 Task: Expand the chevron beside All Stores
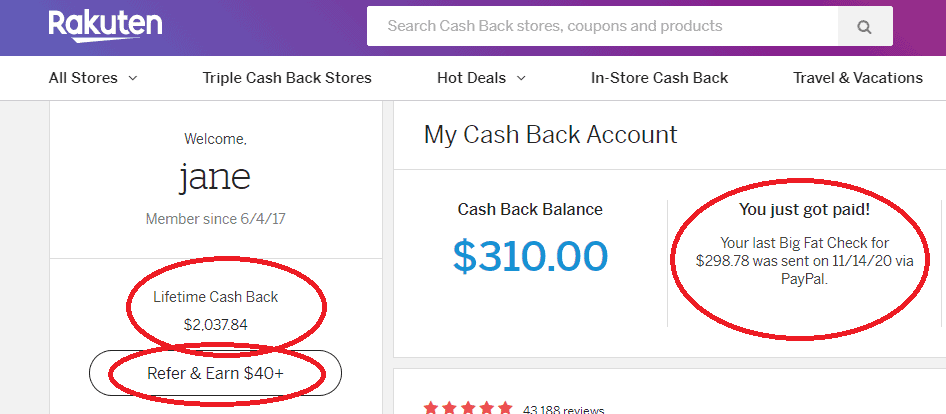point(133,78)
